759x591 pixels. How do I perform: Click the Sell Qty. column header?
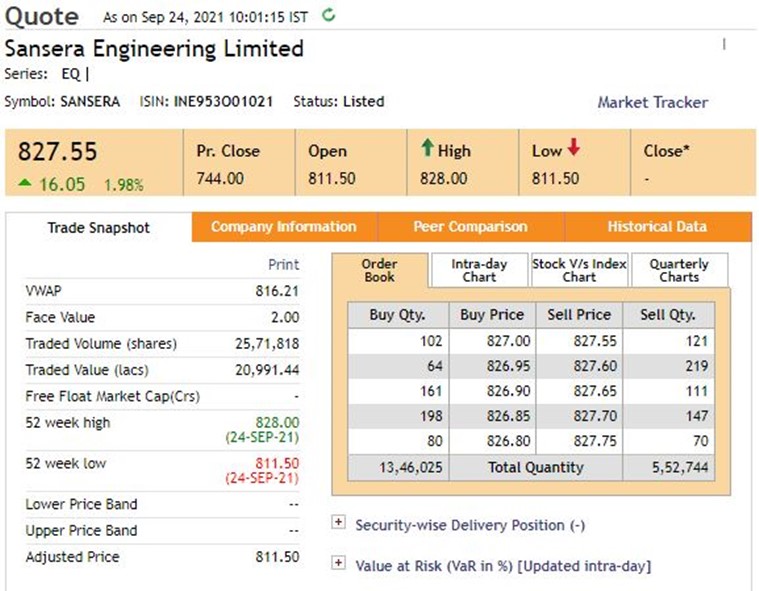pyautogui.click(x=667, y=315)
